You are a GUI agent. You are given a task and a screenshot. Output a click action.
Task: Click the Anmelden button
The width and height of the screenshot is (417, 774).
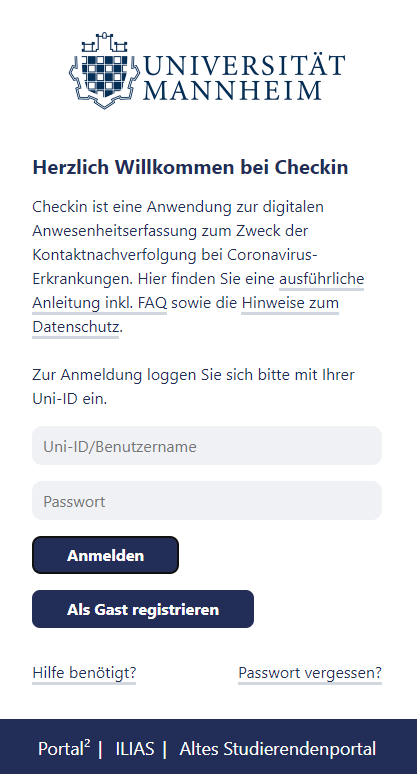tap(105, 555)
